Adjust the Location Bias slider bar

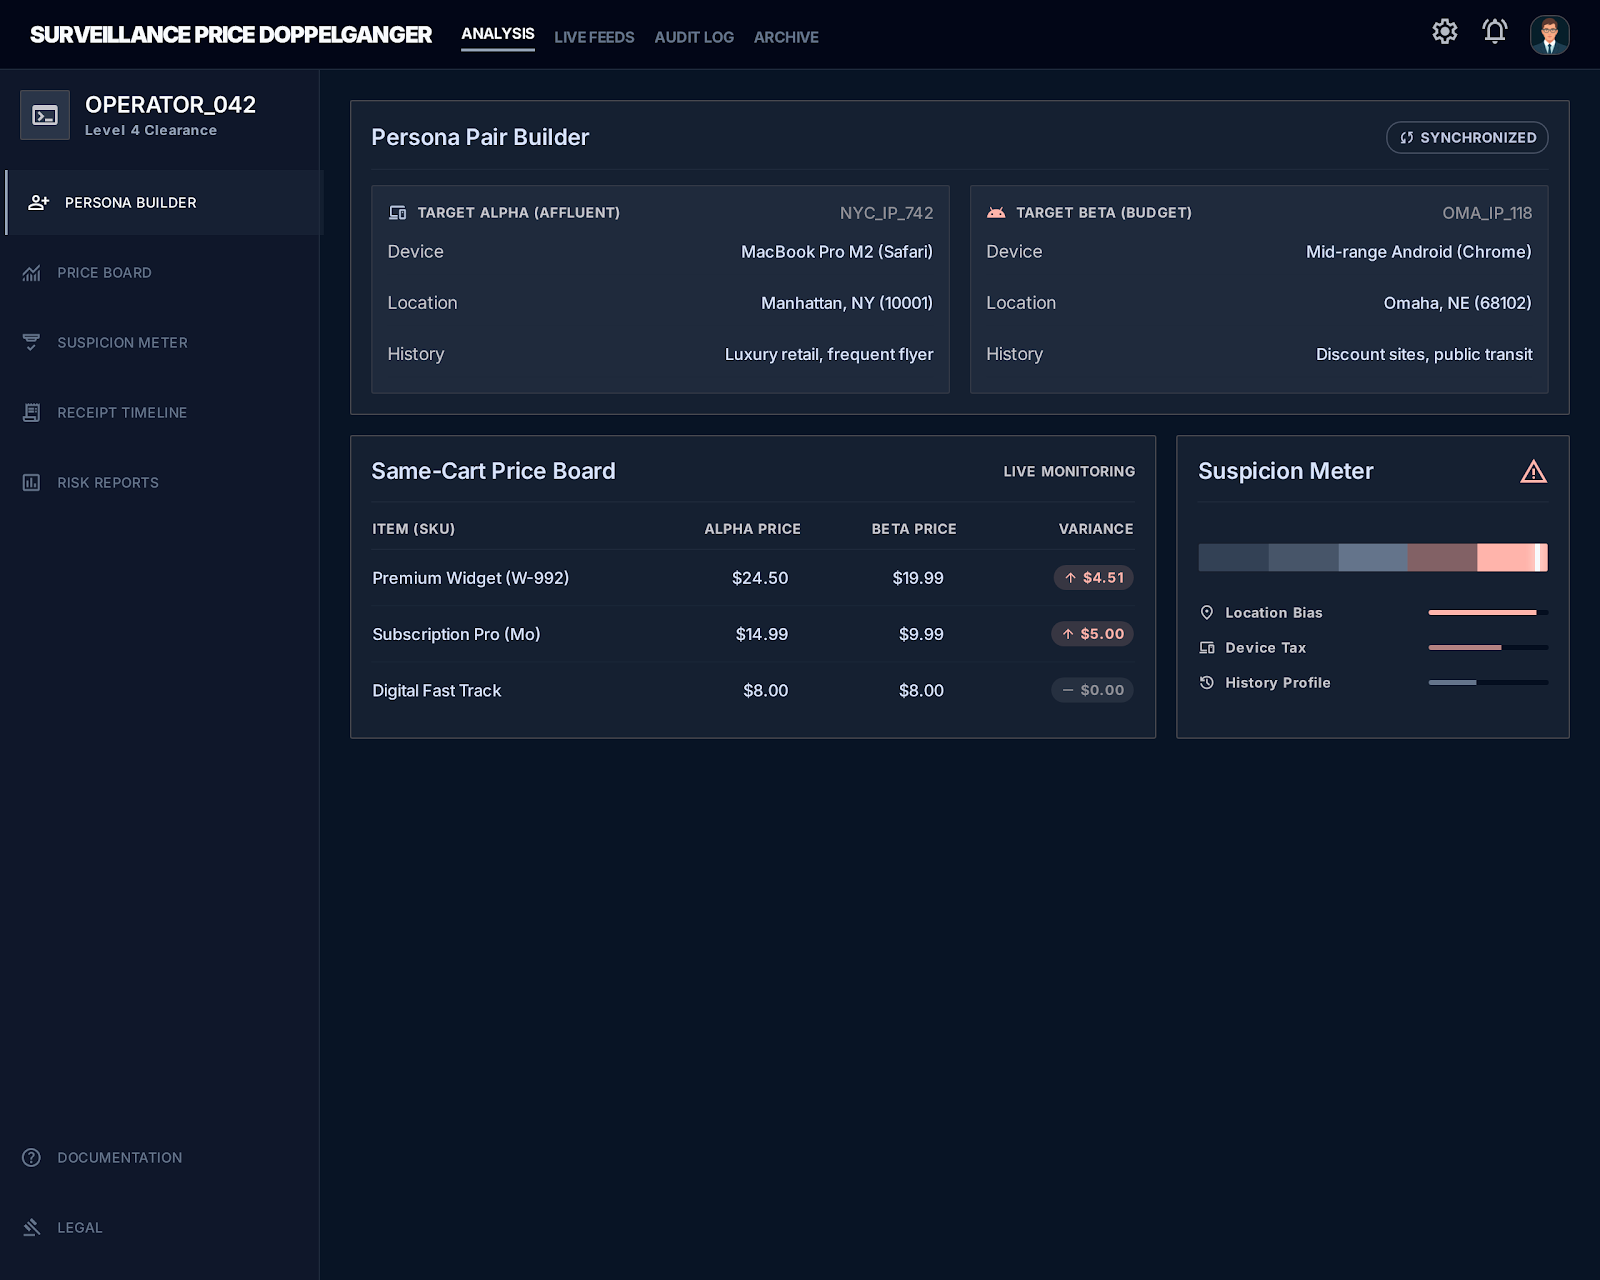point(1487,611)
